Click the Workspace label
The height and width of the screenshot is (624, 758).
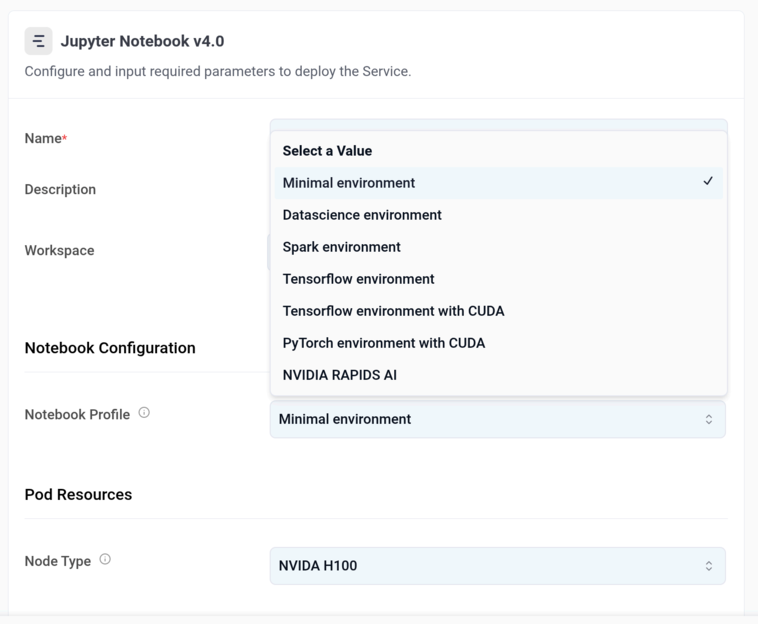coord(59,250)
